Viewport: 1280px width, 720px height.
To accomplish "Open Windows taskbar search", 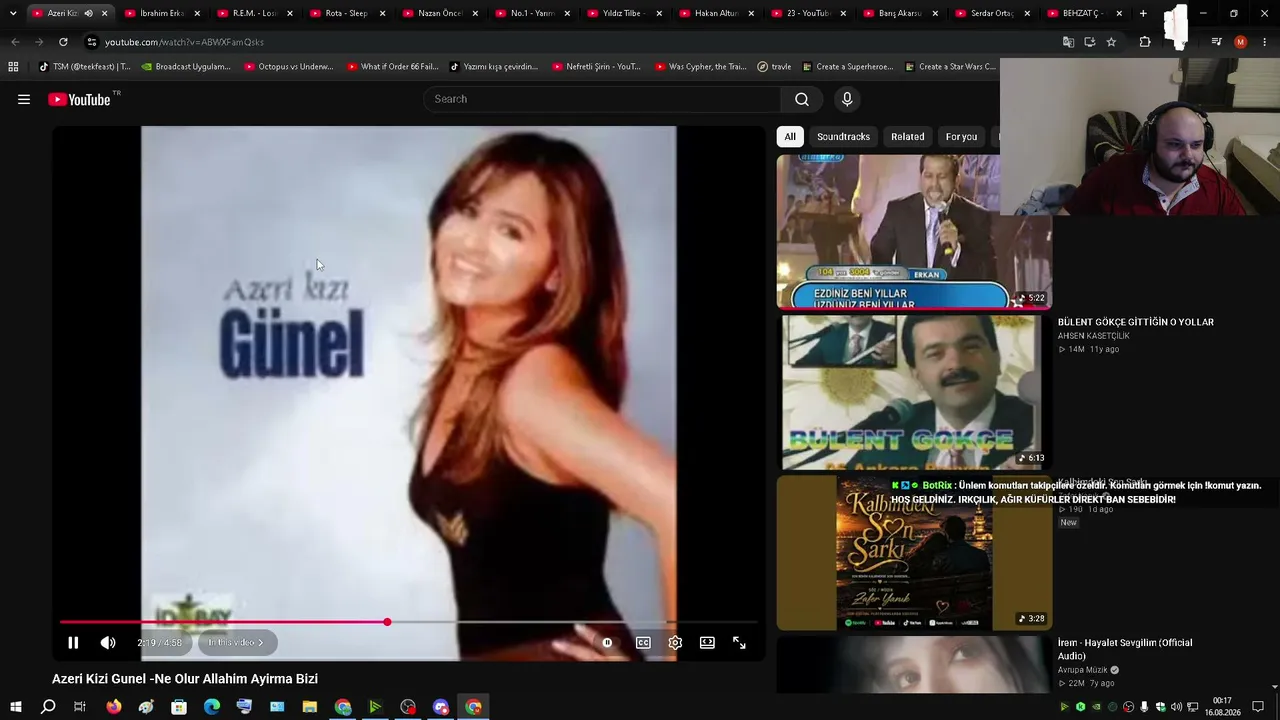I will 48,707.
